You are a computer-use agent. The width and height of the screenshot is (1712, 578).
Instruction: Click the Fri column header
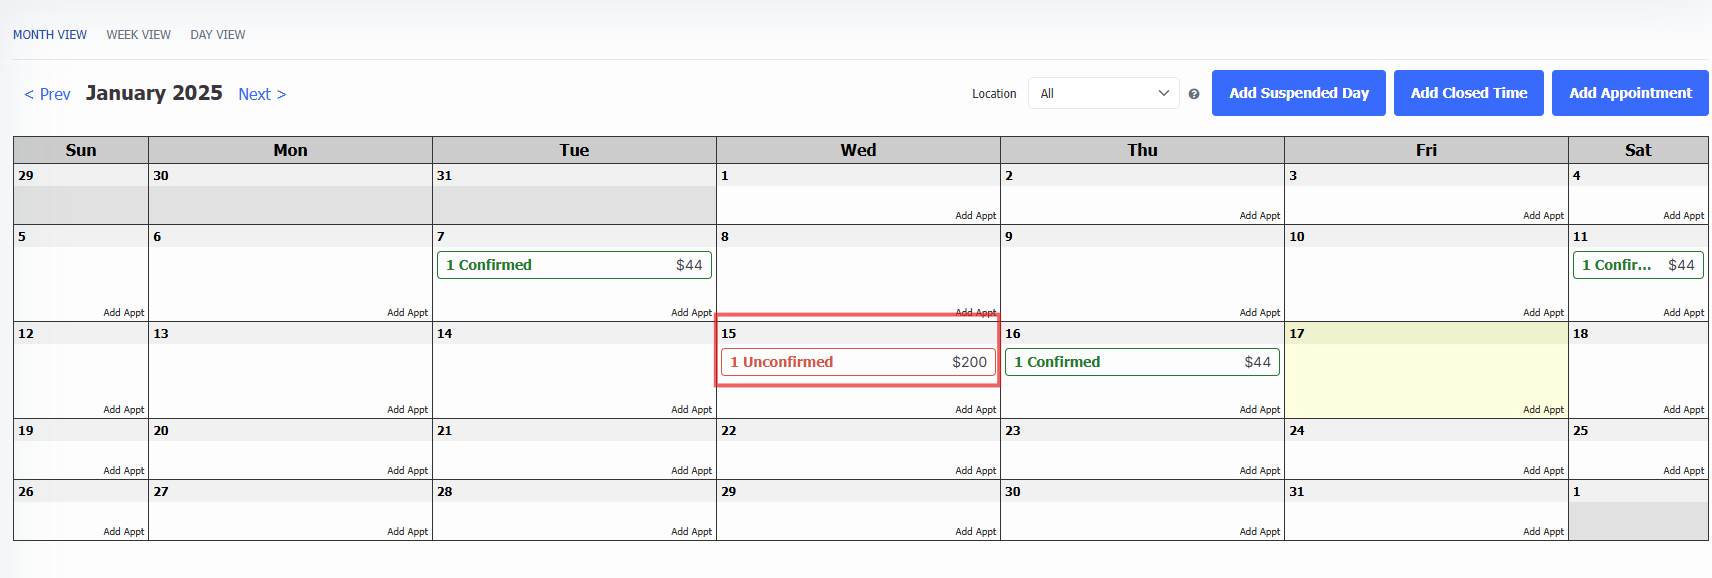(x=1426, y=150)
